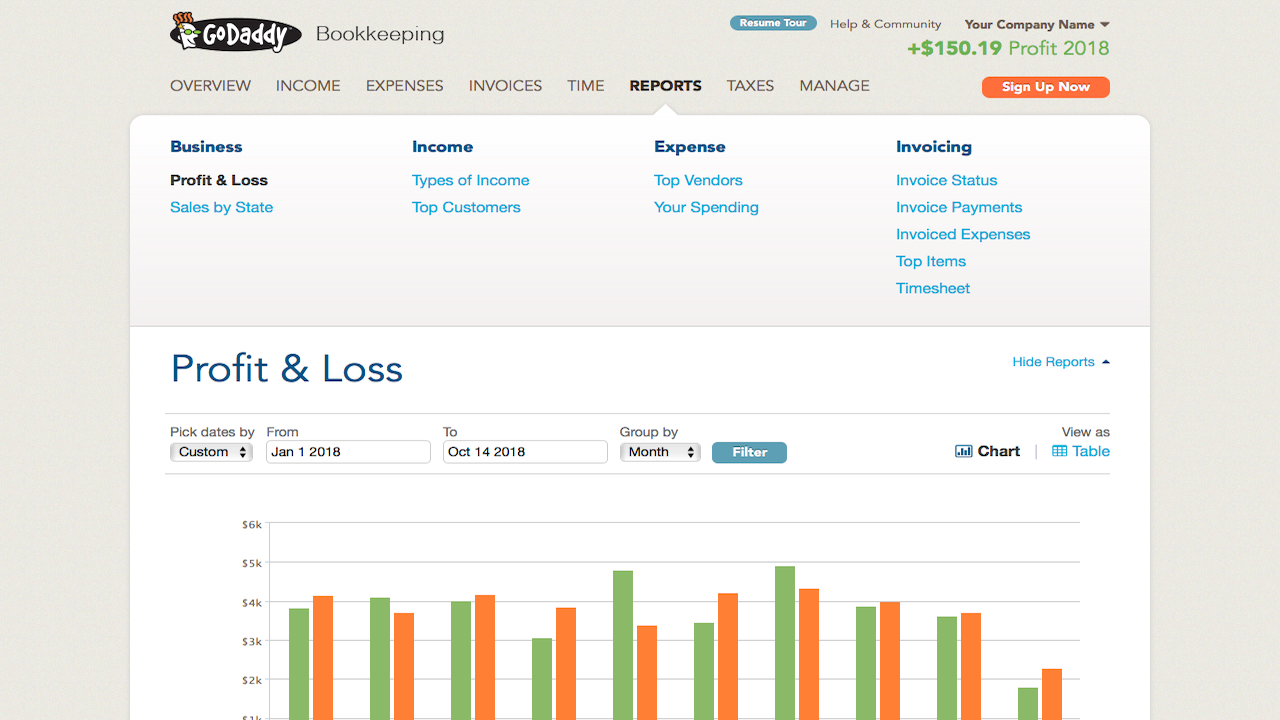Image resolution: width=1280 pixels, height=720 pixels.
Task: Open the Taxes tab
Action: tap(750, 86)
